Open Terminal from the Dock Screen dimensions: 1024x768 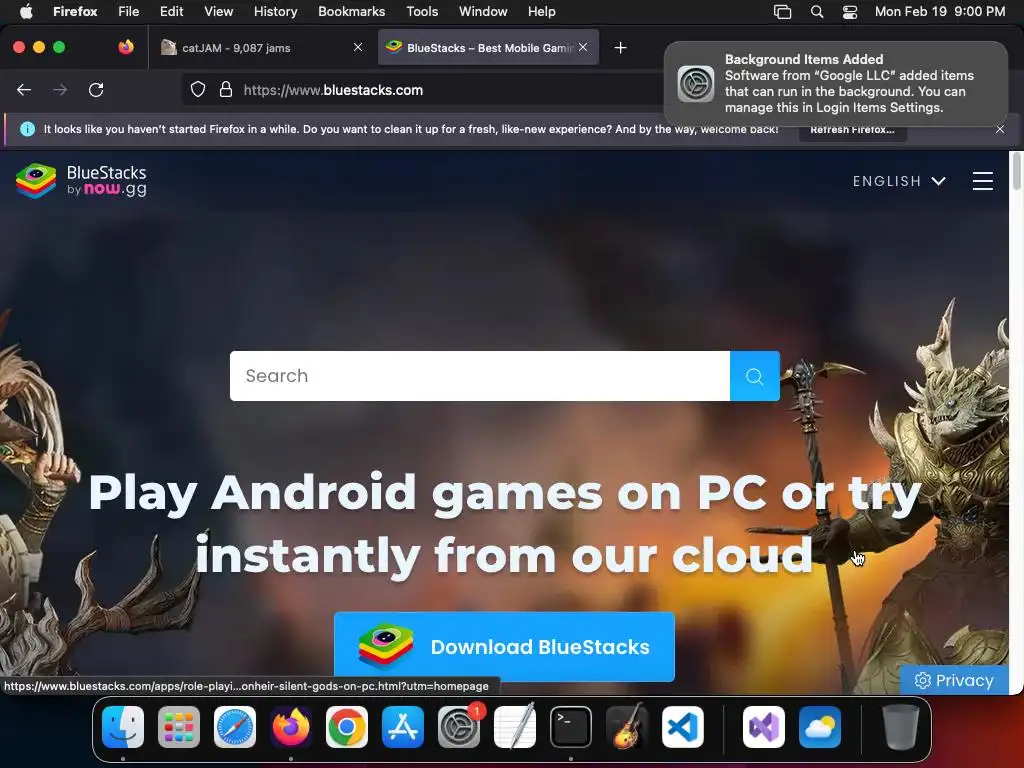point(571,727)
